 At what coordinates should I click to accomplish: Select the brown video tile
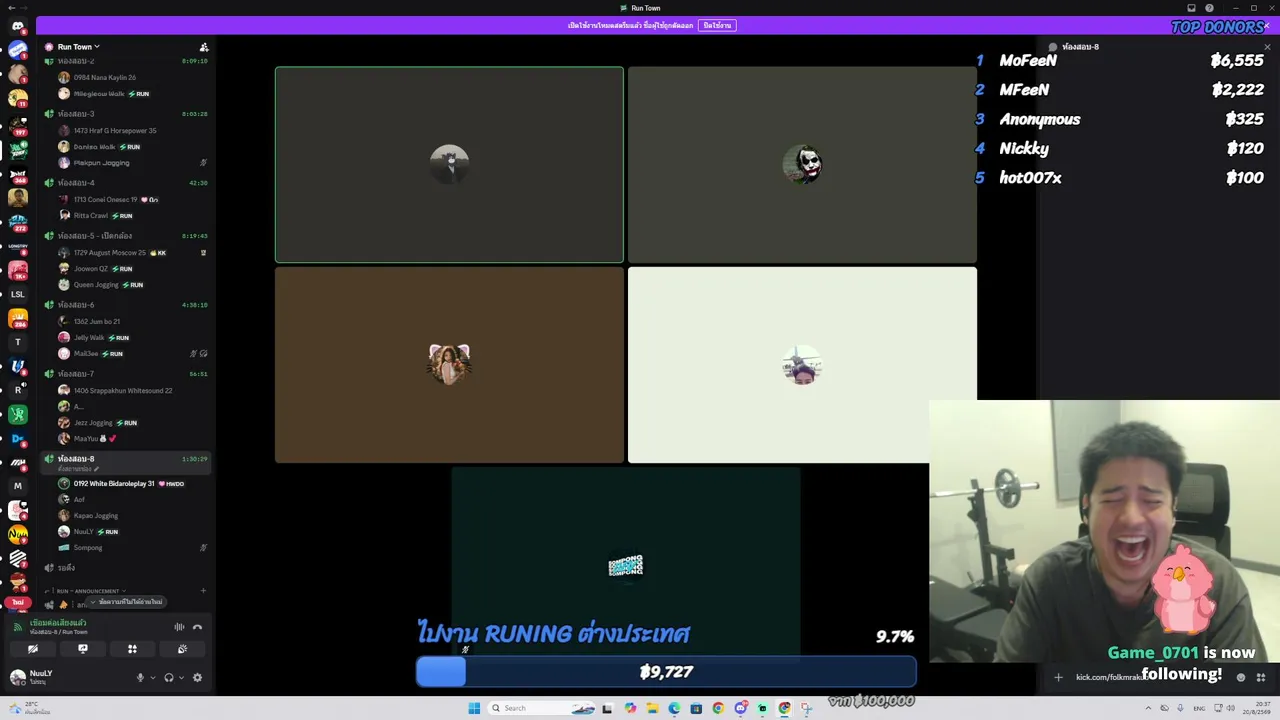click(449, 365)
